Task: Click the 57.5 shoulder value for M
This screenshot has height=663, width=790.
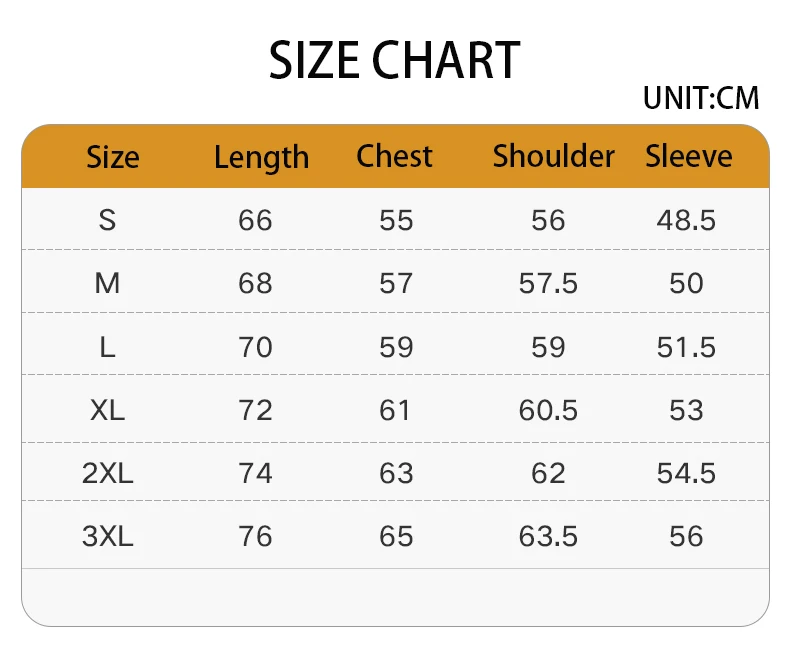Action: tap(548, 283)
